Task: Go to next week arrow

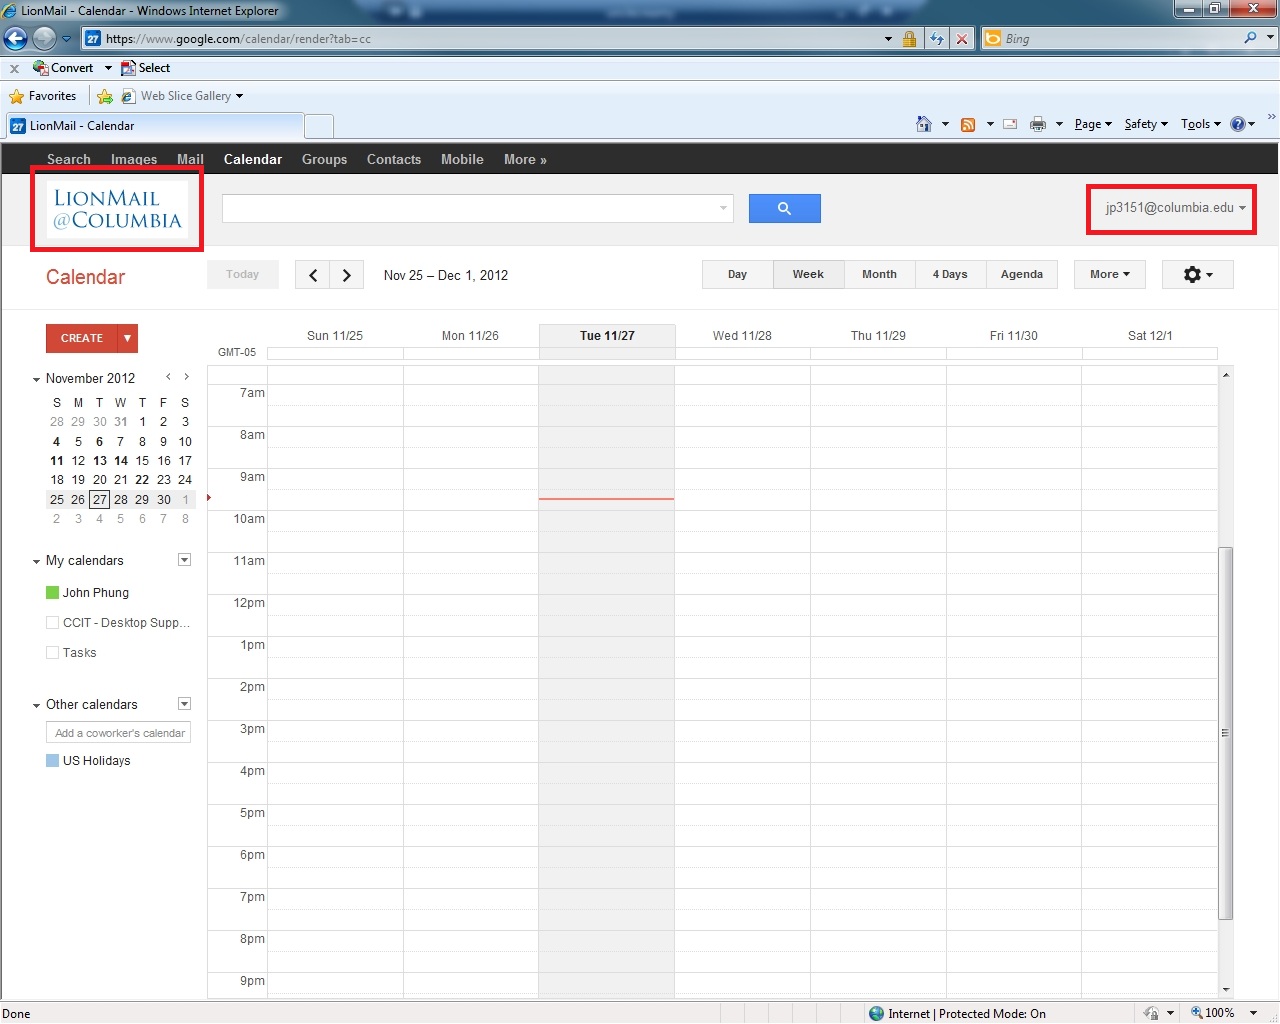Action: [x=346, y=275]
